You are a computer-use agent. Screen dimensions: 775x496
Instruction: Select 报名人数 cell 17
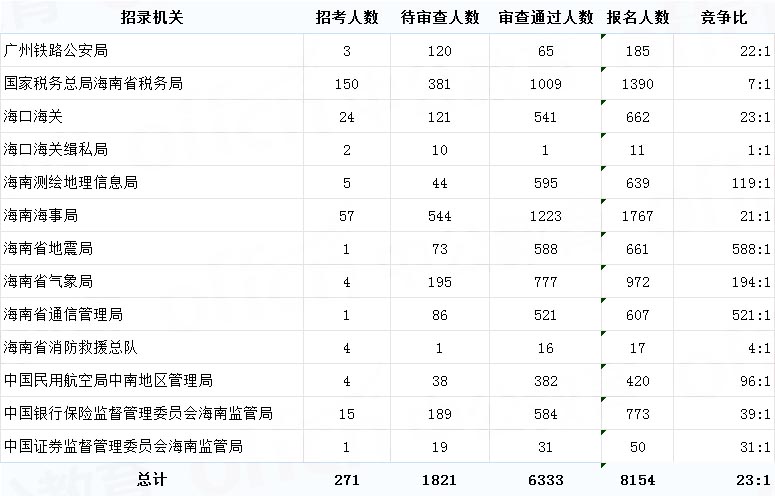tap(638, 348)
